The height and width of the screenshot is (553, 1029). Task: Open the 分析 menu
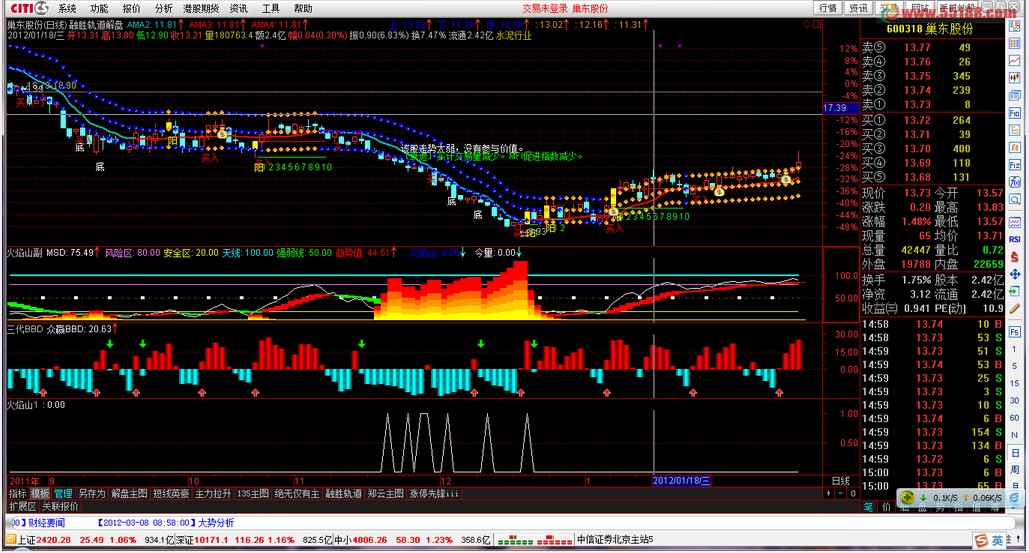point(163,8)
